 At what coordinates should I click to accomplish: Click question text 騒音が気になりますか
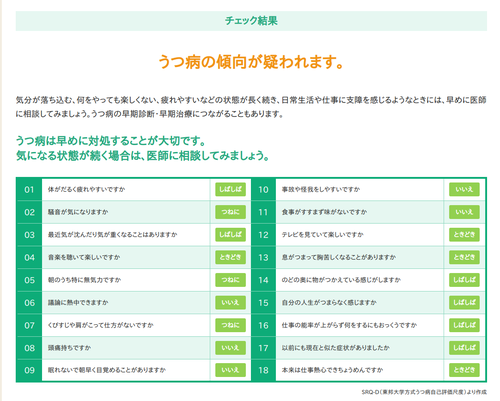point(78,212)
